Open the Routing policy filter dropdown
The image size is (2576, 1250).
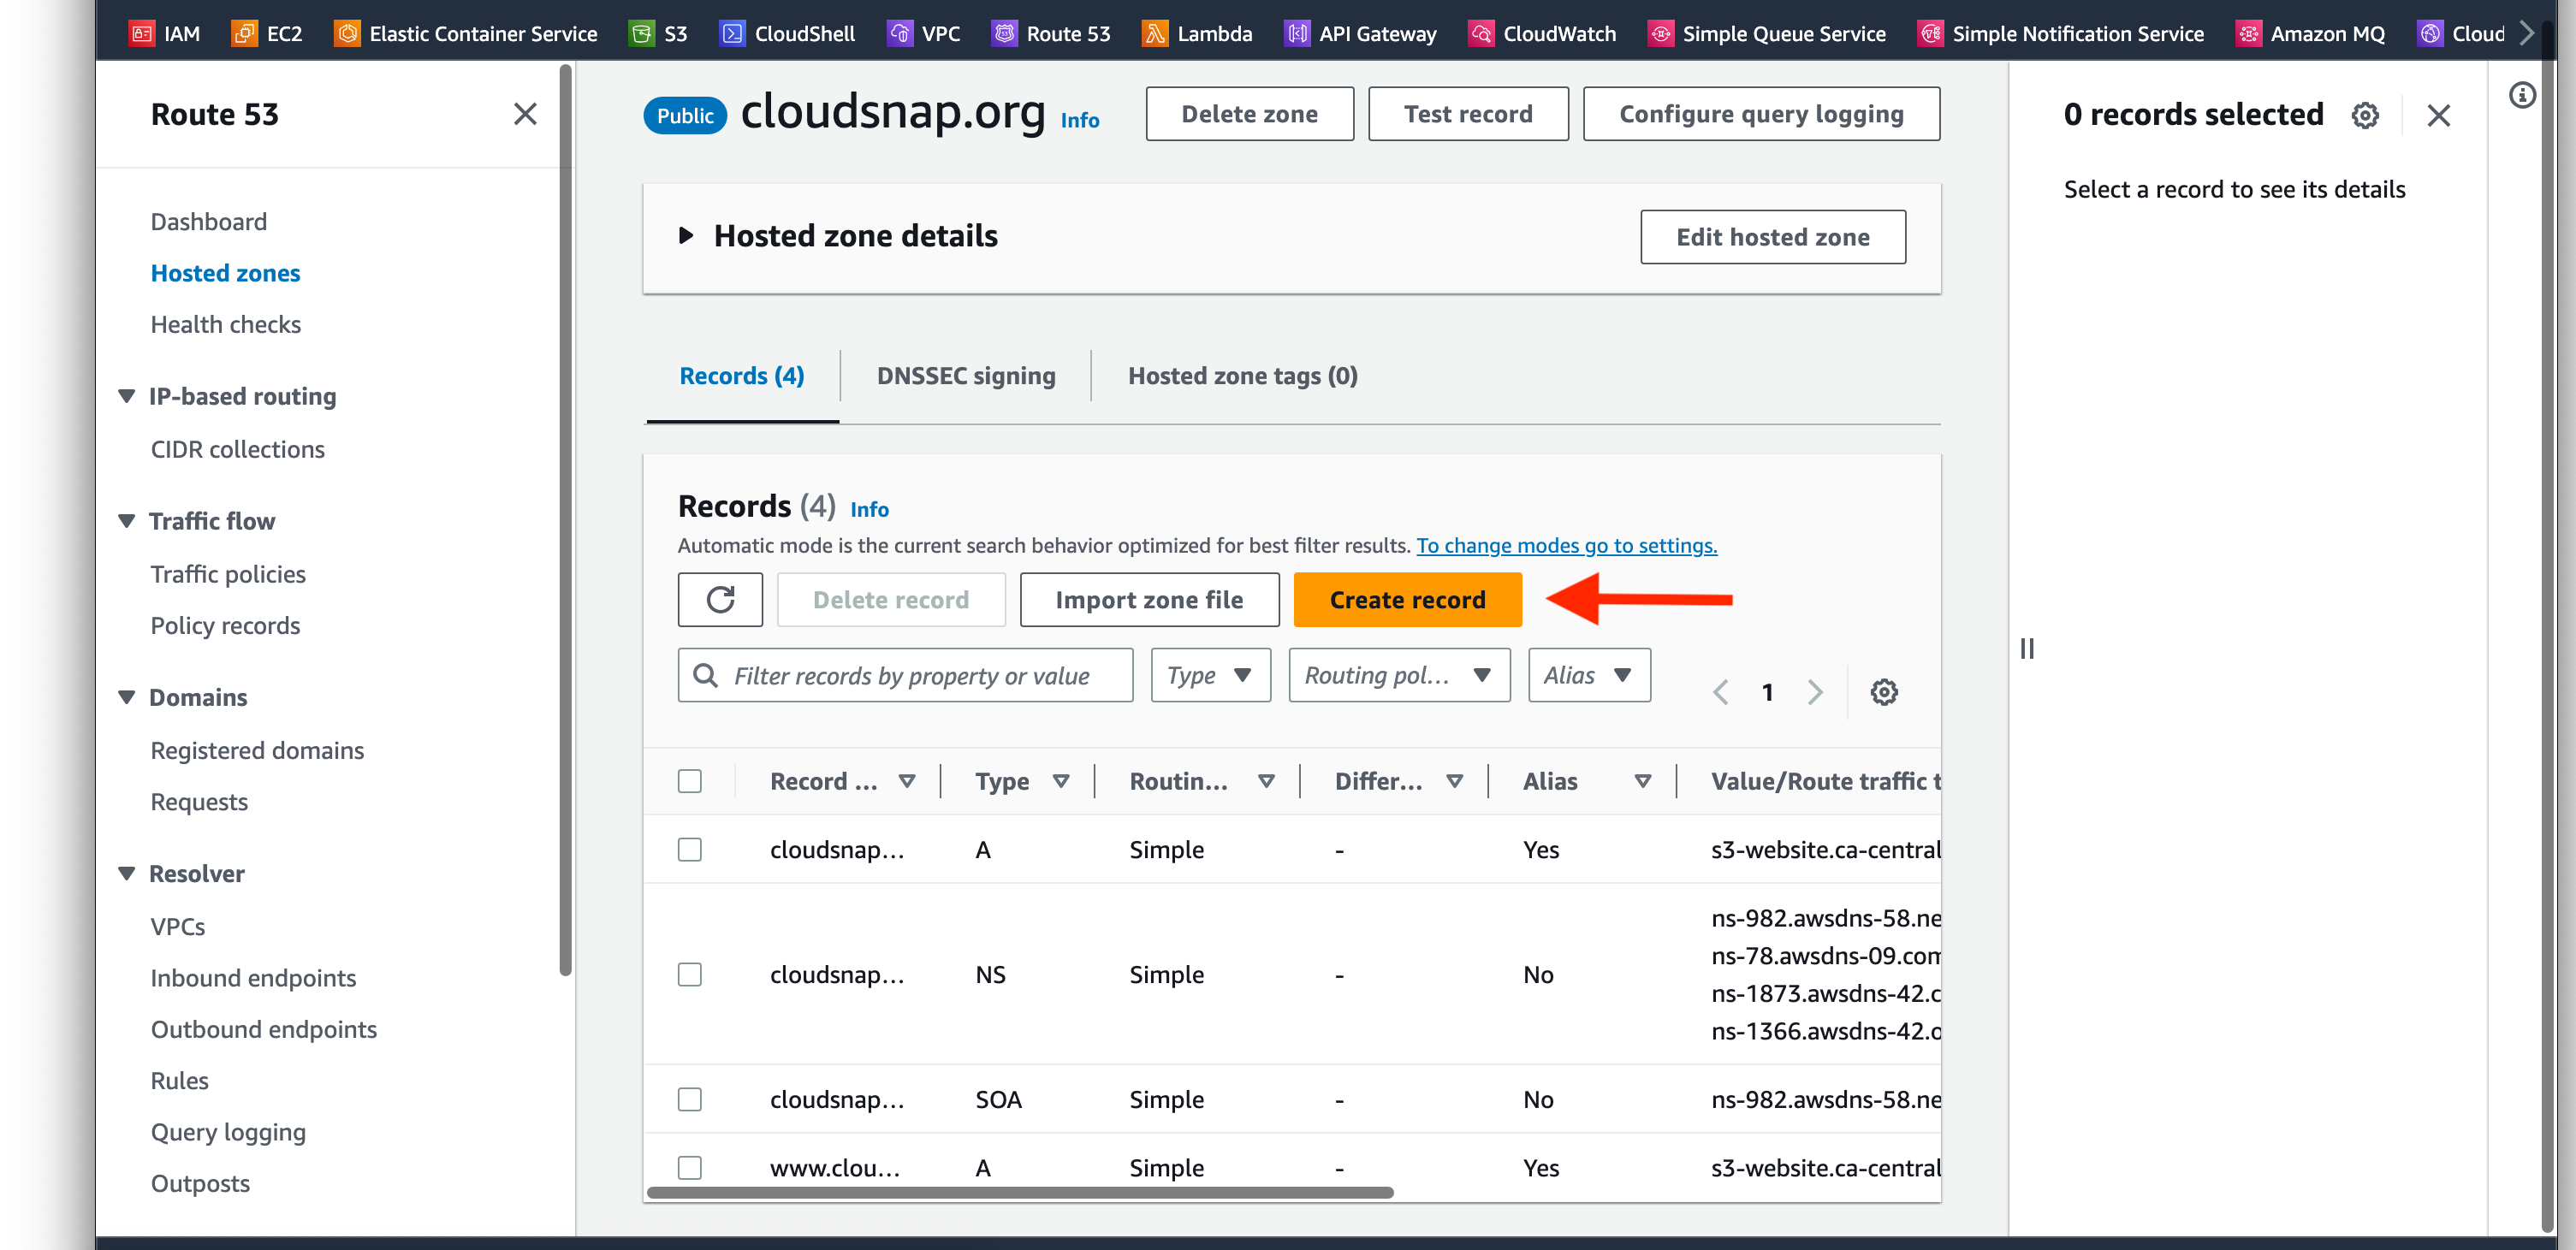click(x=1399, y=675)
